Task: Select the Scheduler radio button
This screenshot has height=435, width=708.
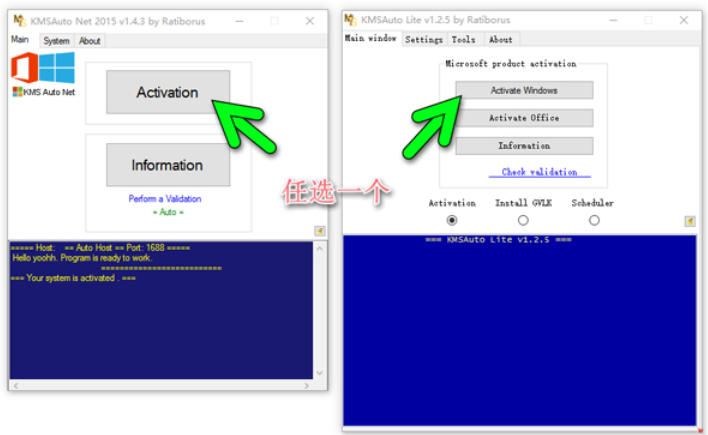Action: 594,220
